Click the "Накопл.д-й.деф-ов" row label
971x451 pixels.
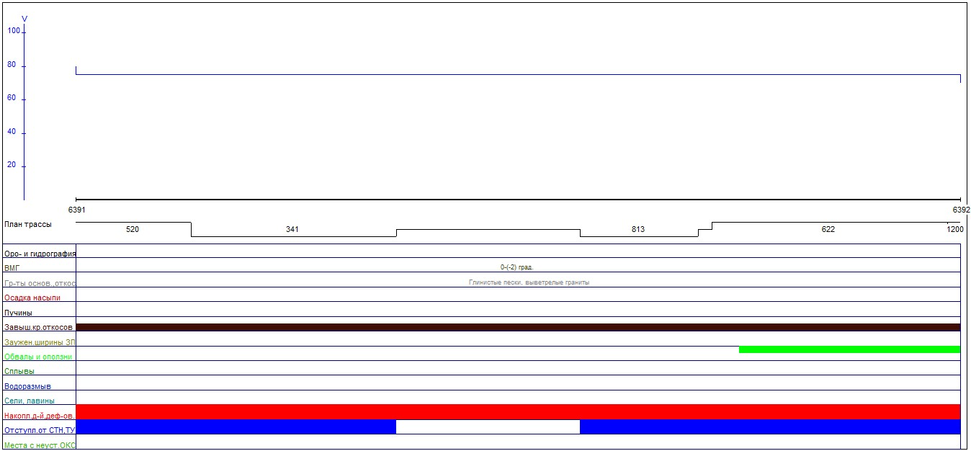click(x=40, y=416)
